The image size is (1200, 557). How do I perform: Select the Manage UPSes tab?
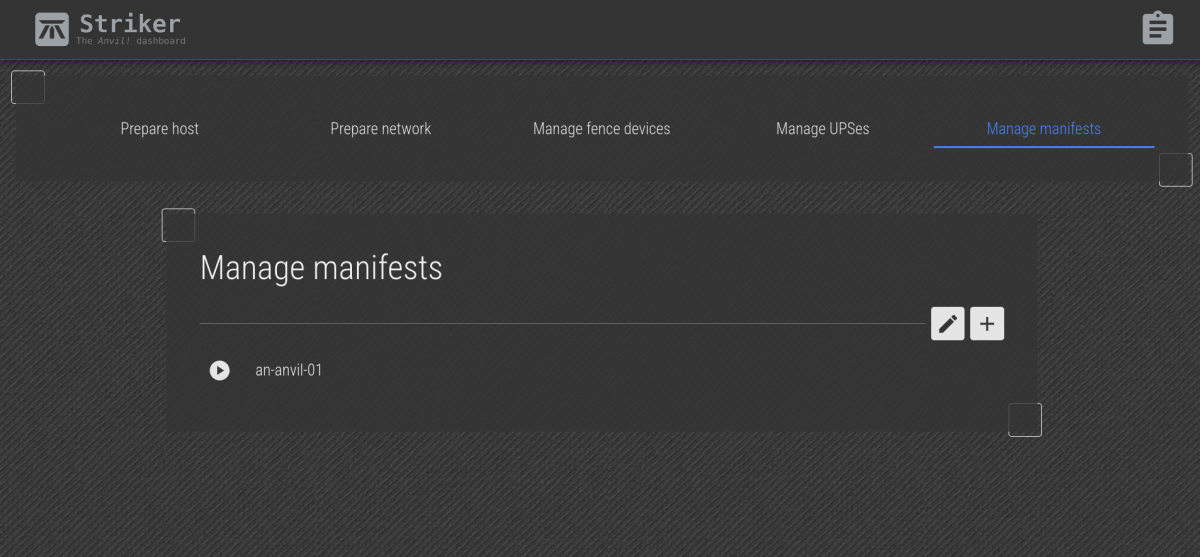click(823, 129)
